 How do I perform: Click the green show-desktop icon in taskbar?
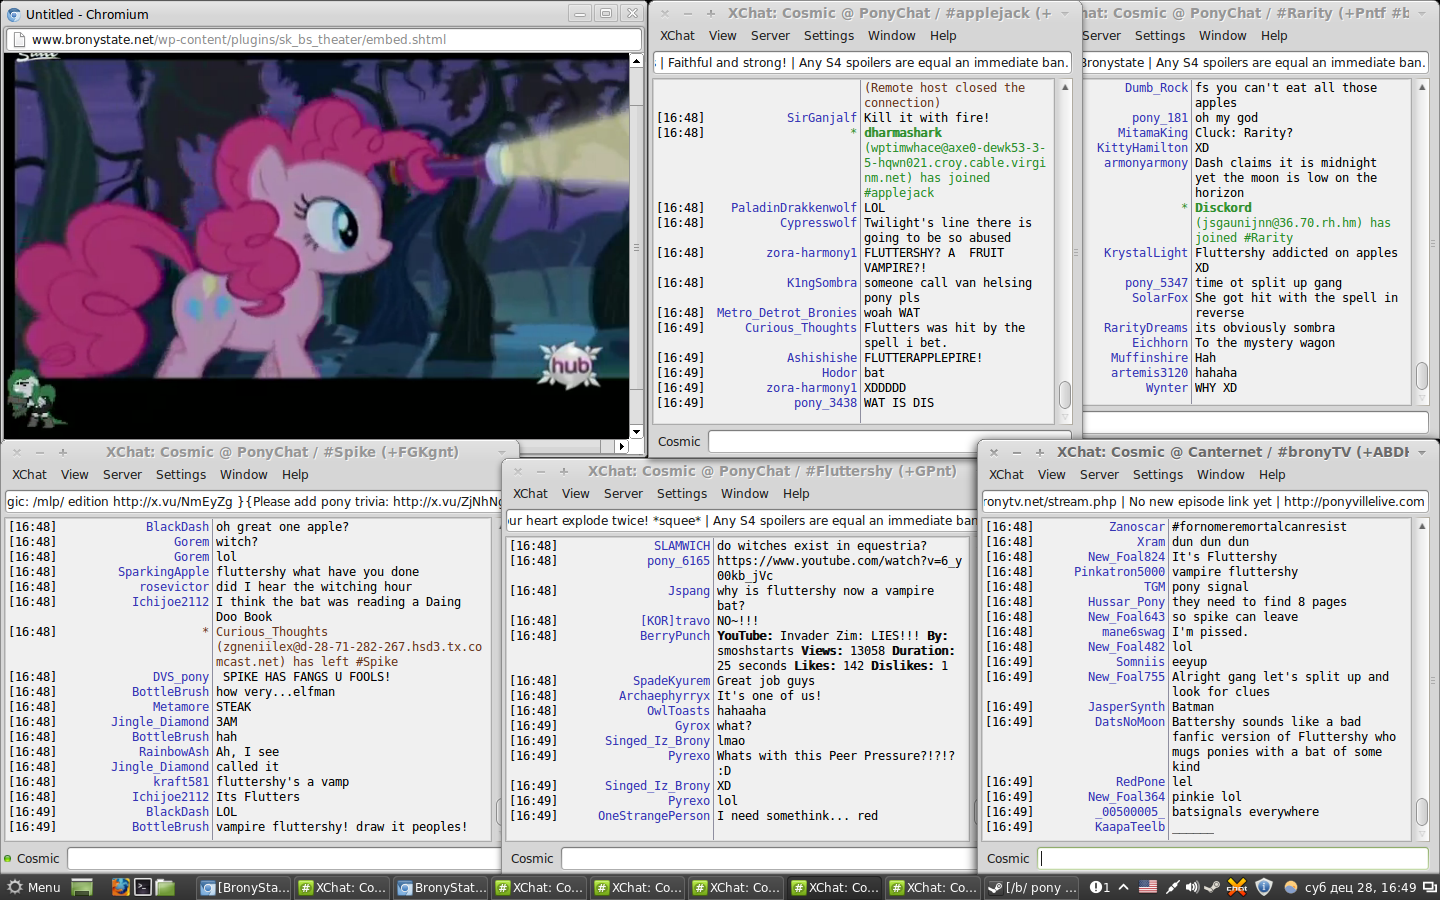[x=82, y=887]
